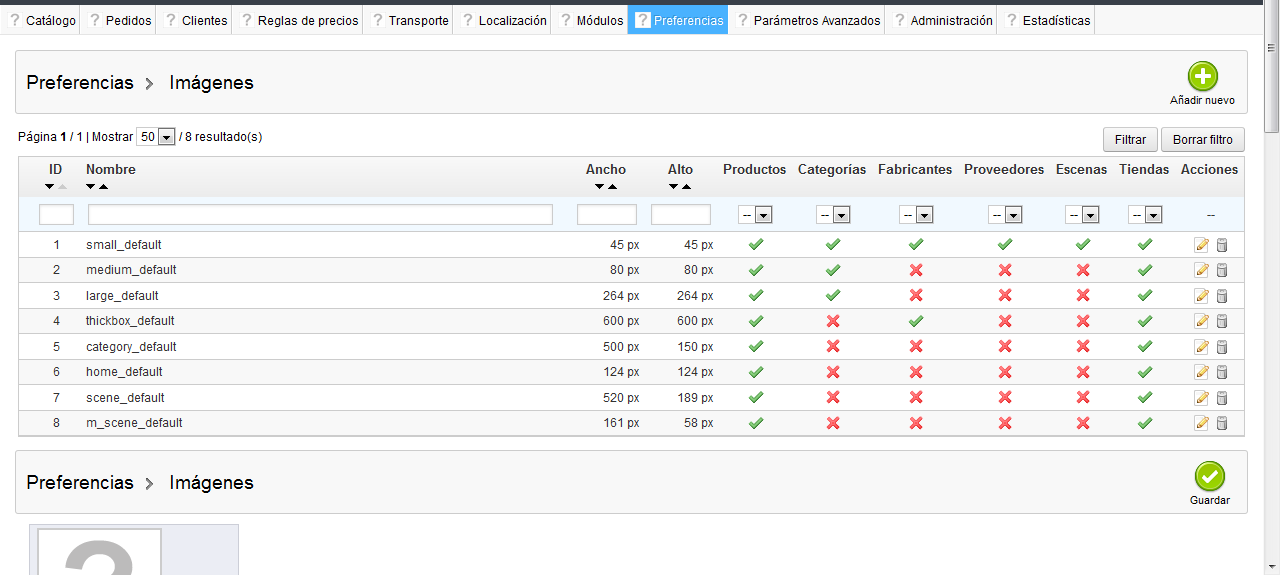Delete the large_default image type
Viewport: 1280px width, 575px height.
click(x=1222, y=296)
